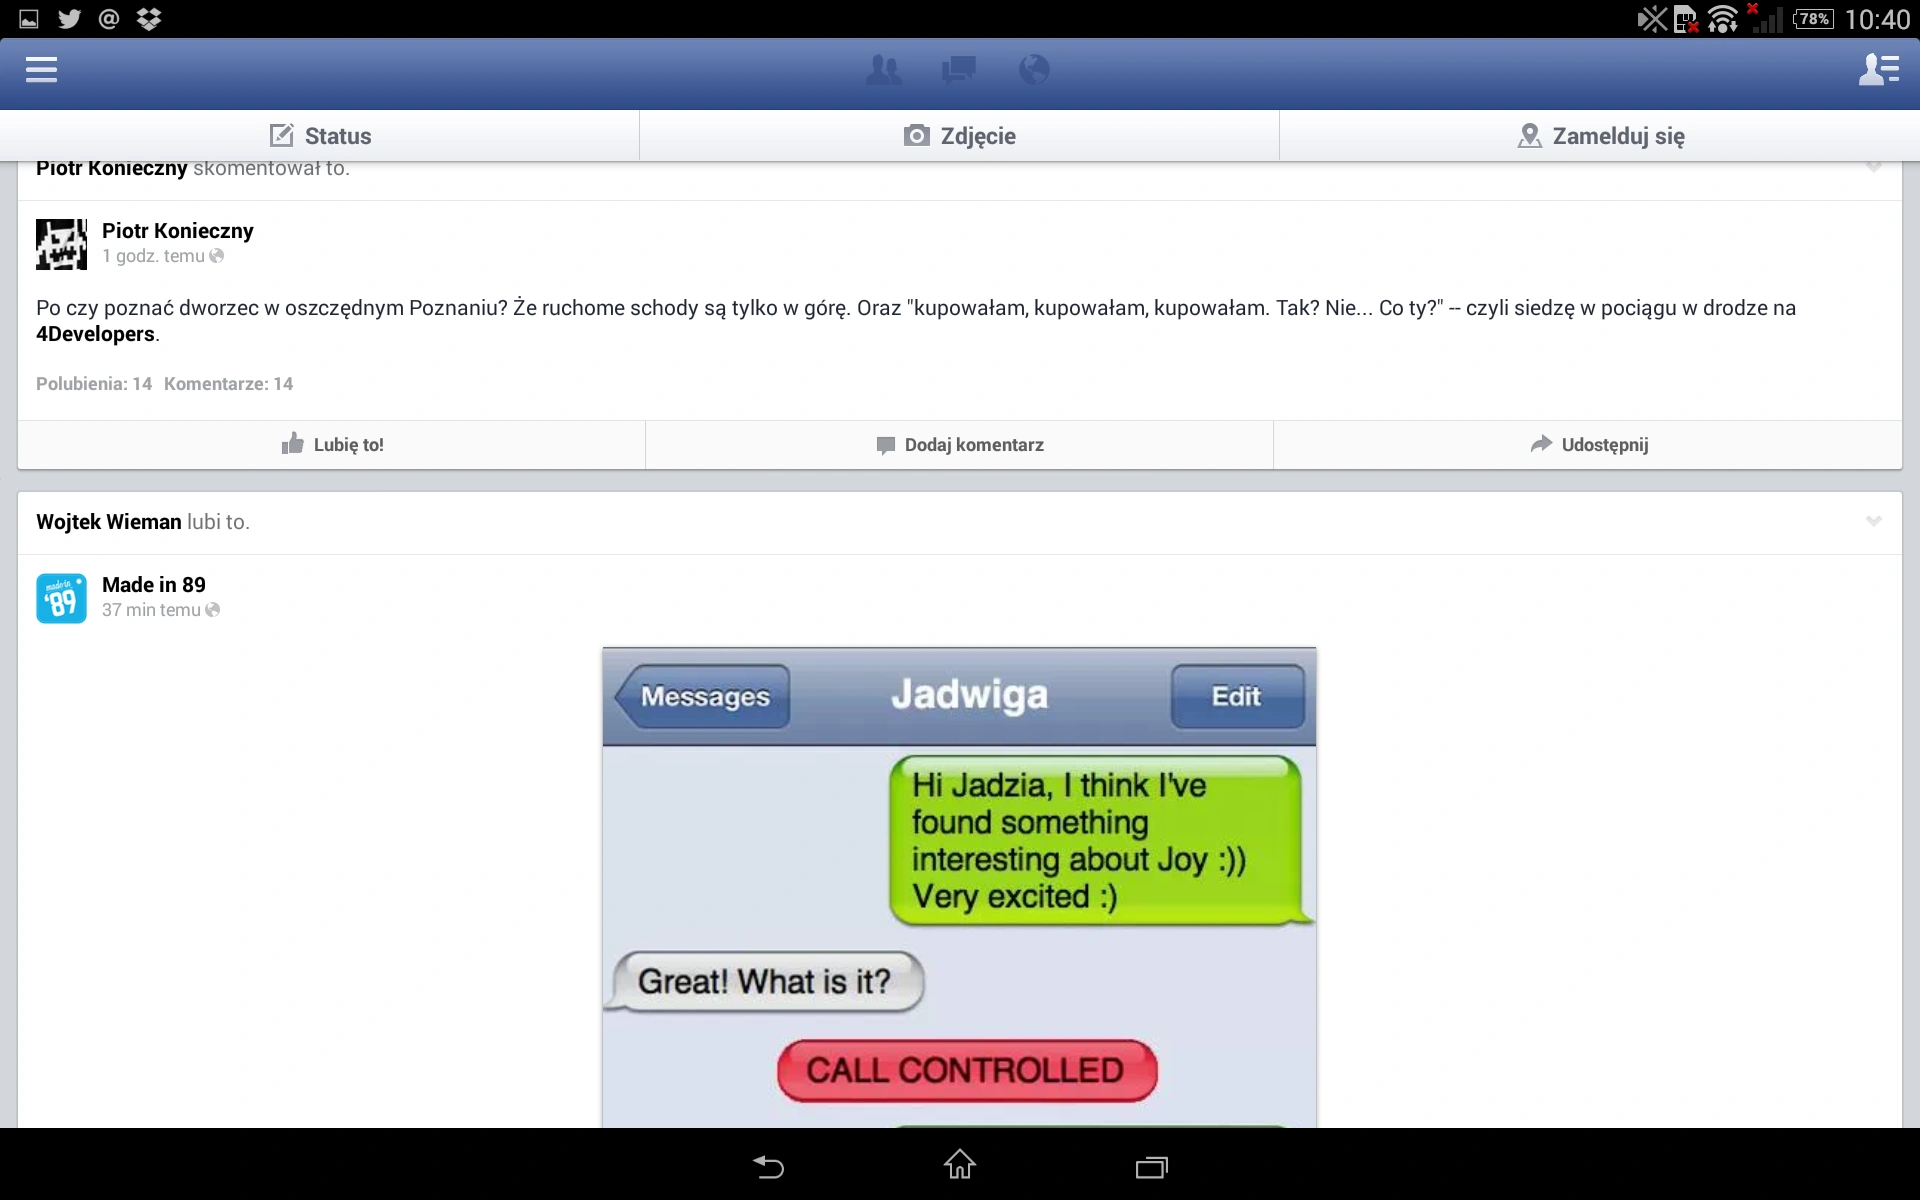
Task: Select the Zdjęcie photo tab
Action: point(960,136)
